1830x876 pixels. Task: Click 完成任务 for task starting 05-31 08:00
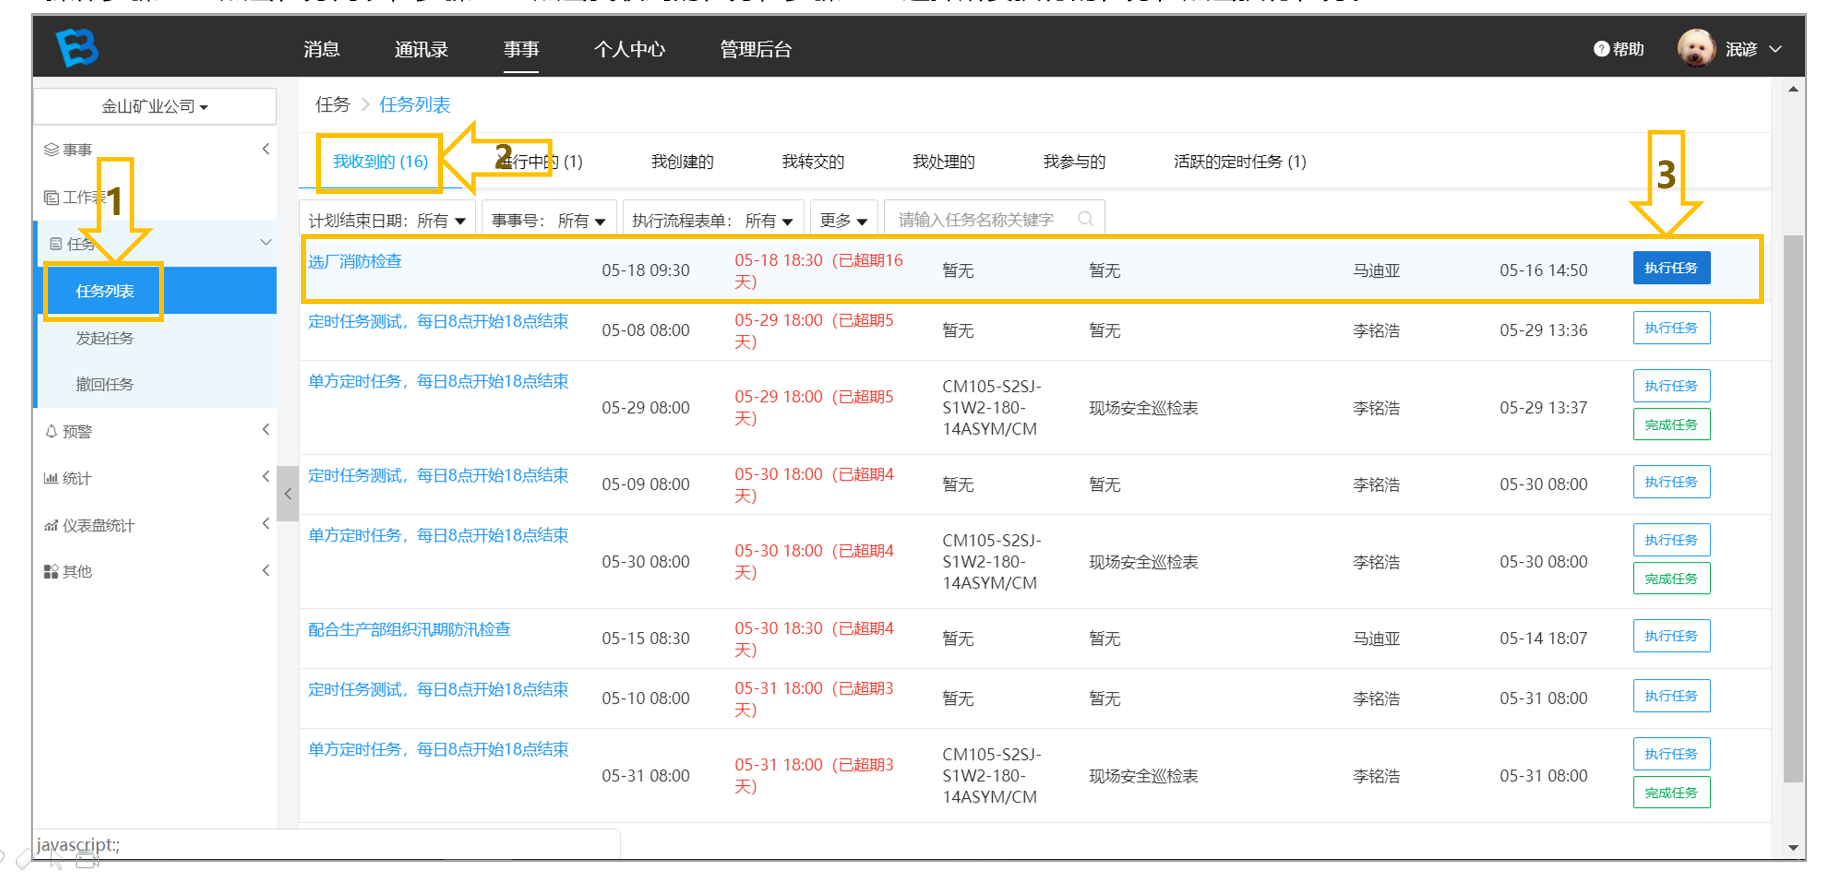(x=1671, y=793)
